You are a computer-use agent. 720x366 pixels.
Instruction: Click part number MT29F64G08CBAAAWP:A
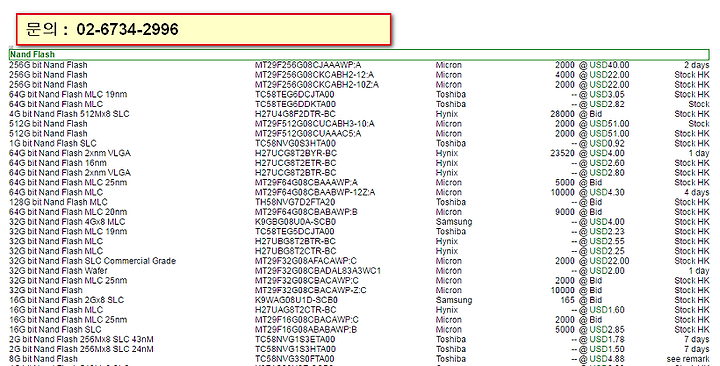(306, 183)
